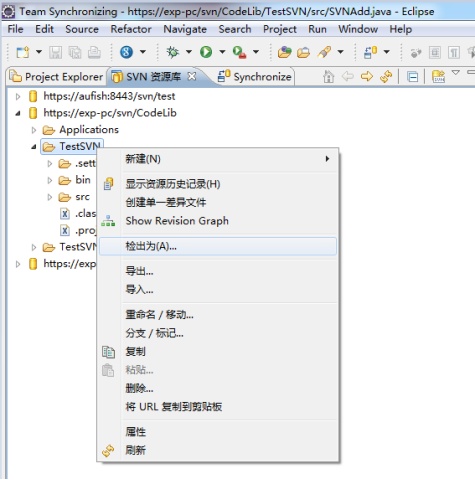Collapse https://exp-pc/svn/CodeLib repository node

(18, 113)
